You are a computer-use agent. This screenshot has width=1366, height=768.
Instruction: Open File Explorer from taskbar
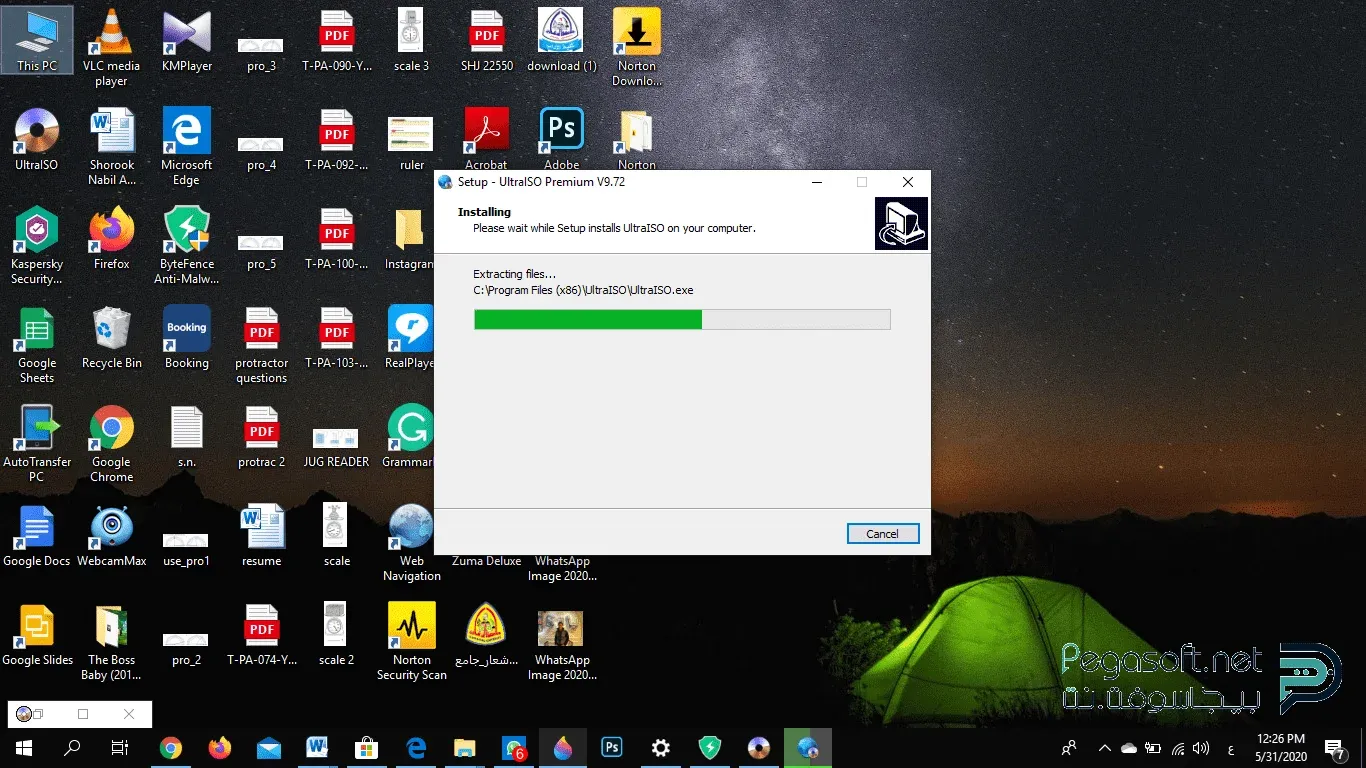(x=465, y=748)
